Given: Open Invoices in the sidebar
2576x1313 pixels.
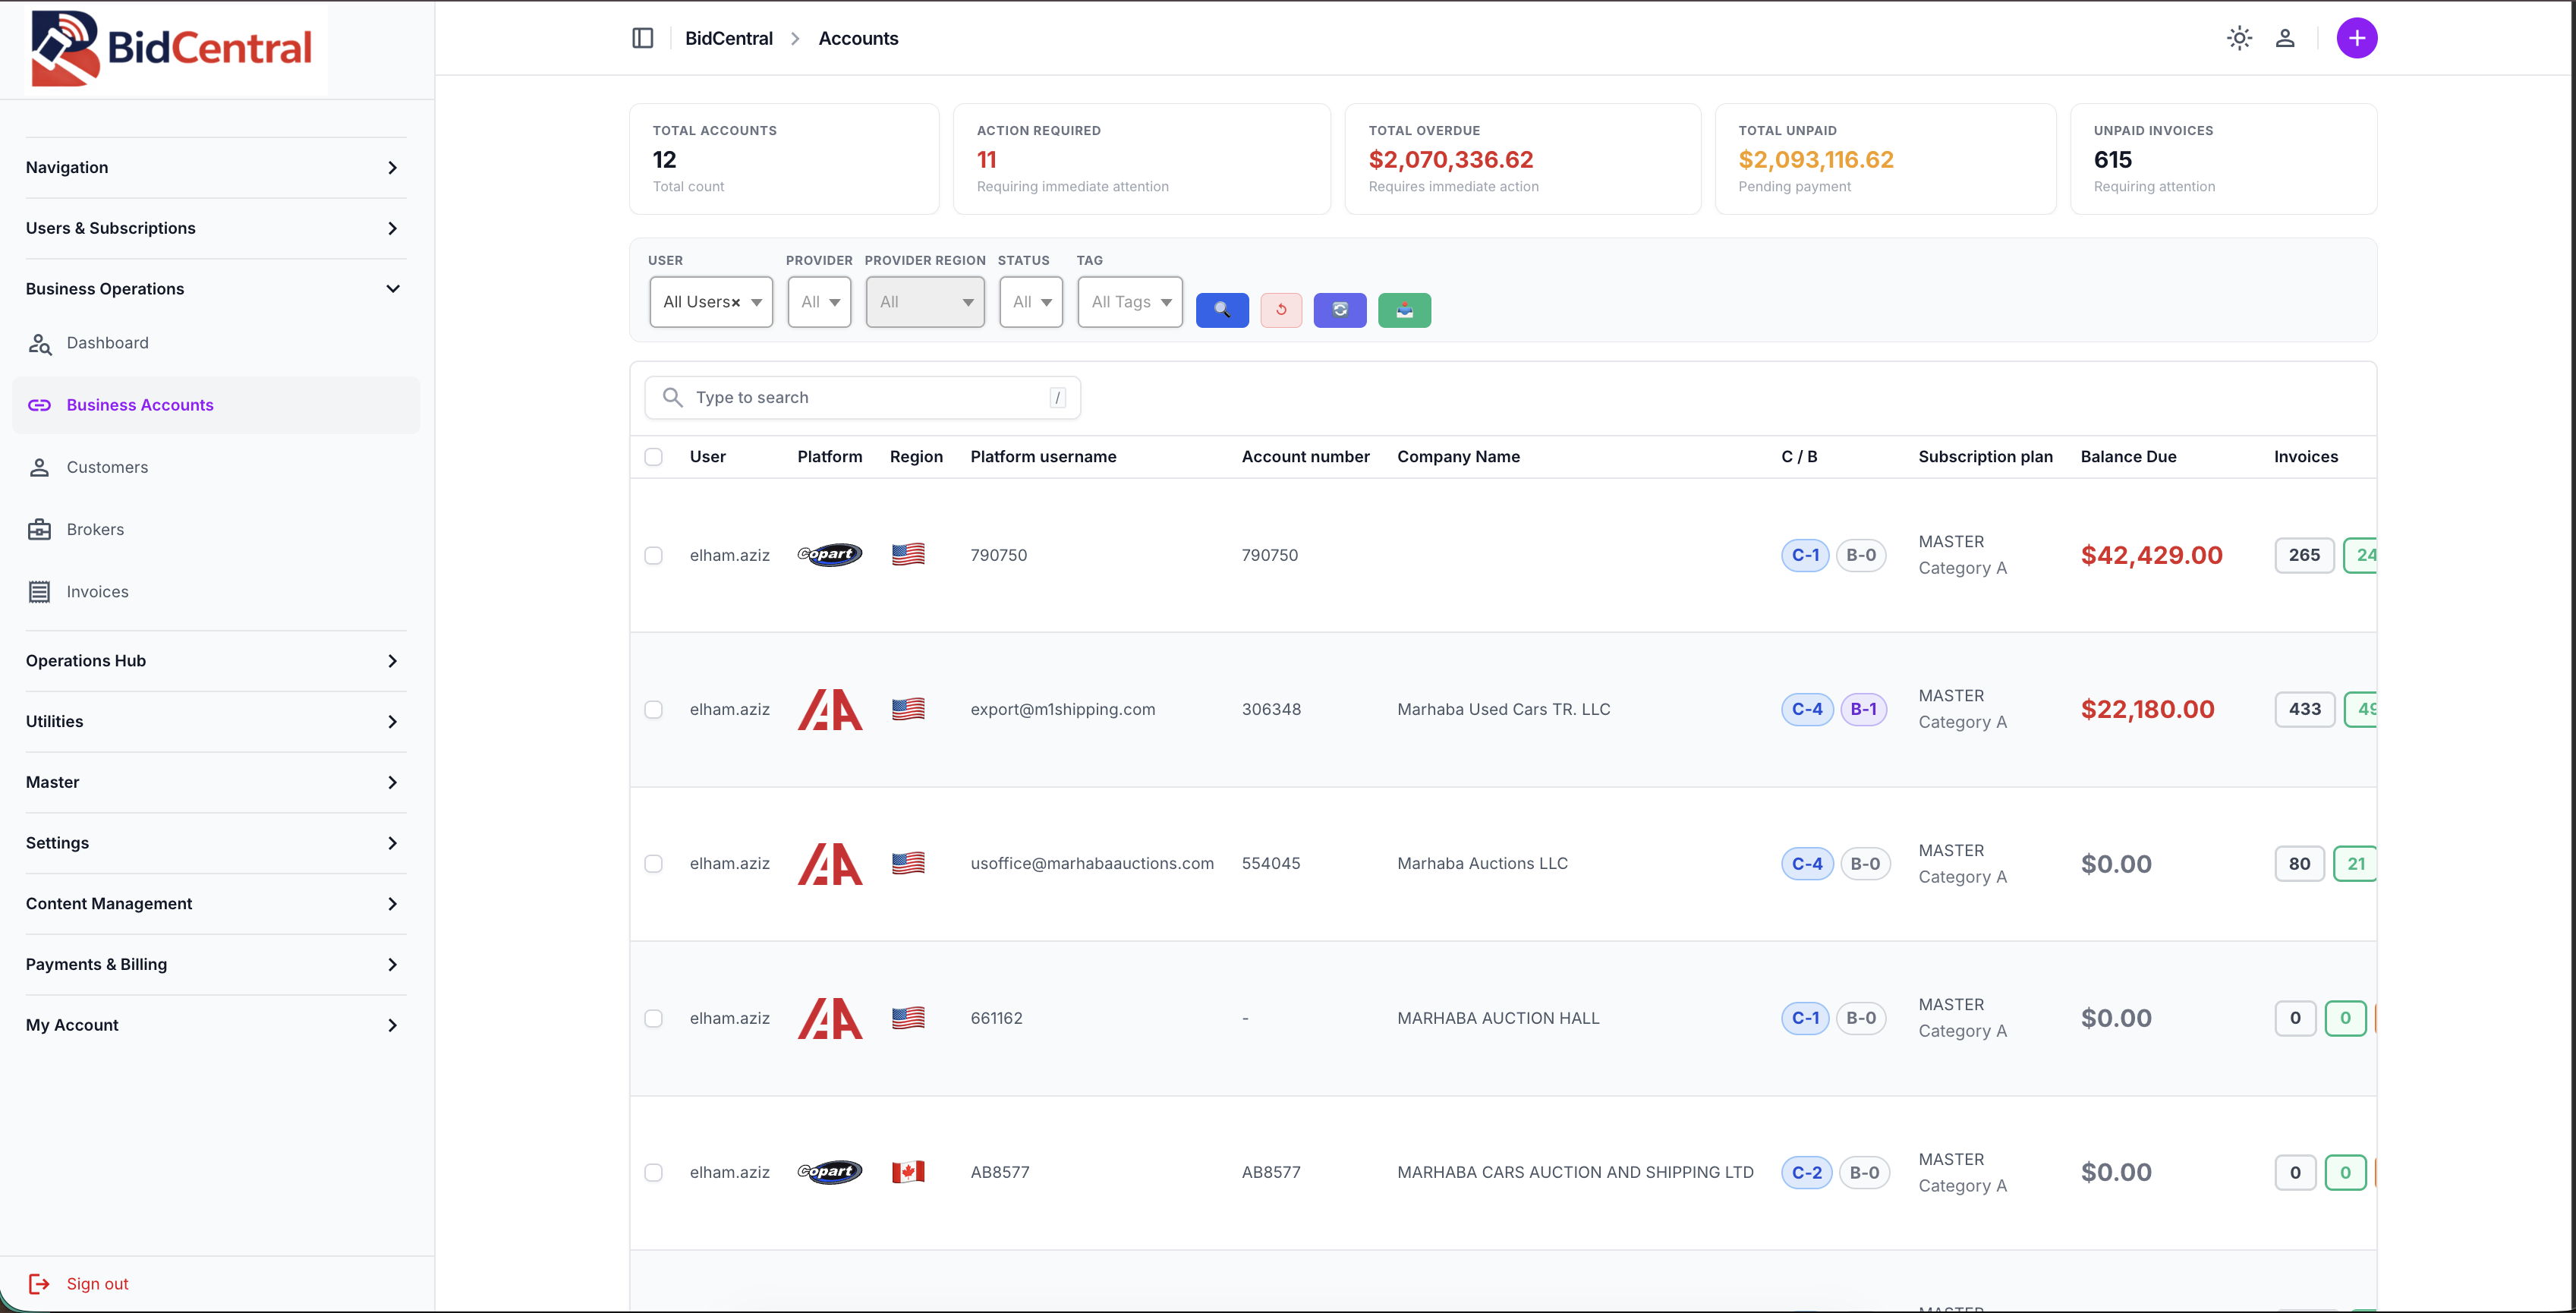Looking at the screenshot, I should coord(216,592).
